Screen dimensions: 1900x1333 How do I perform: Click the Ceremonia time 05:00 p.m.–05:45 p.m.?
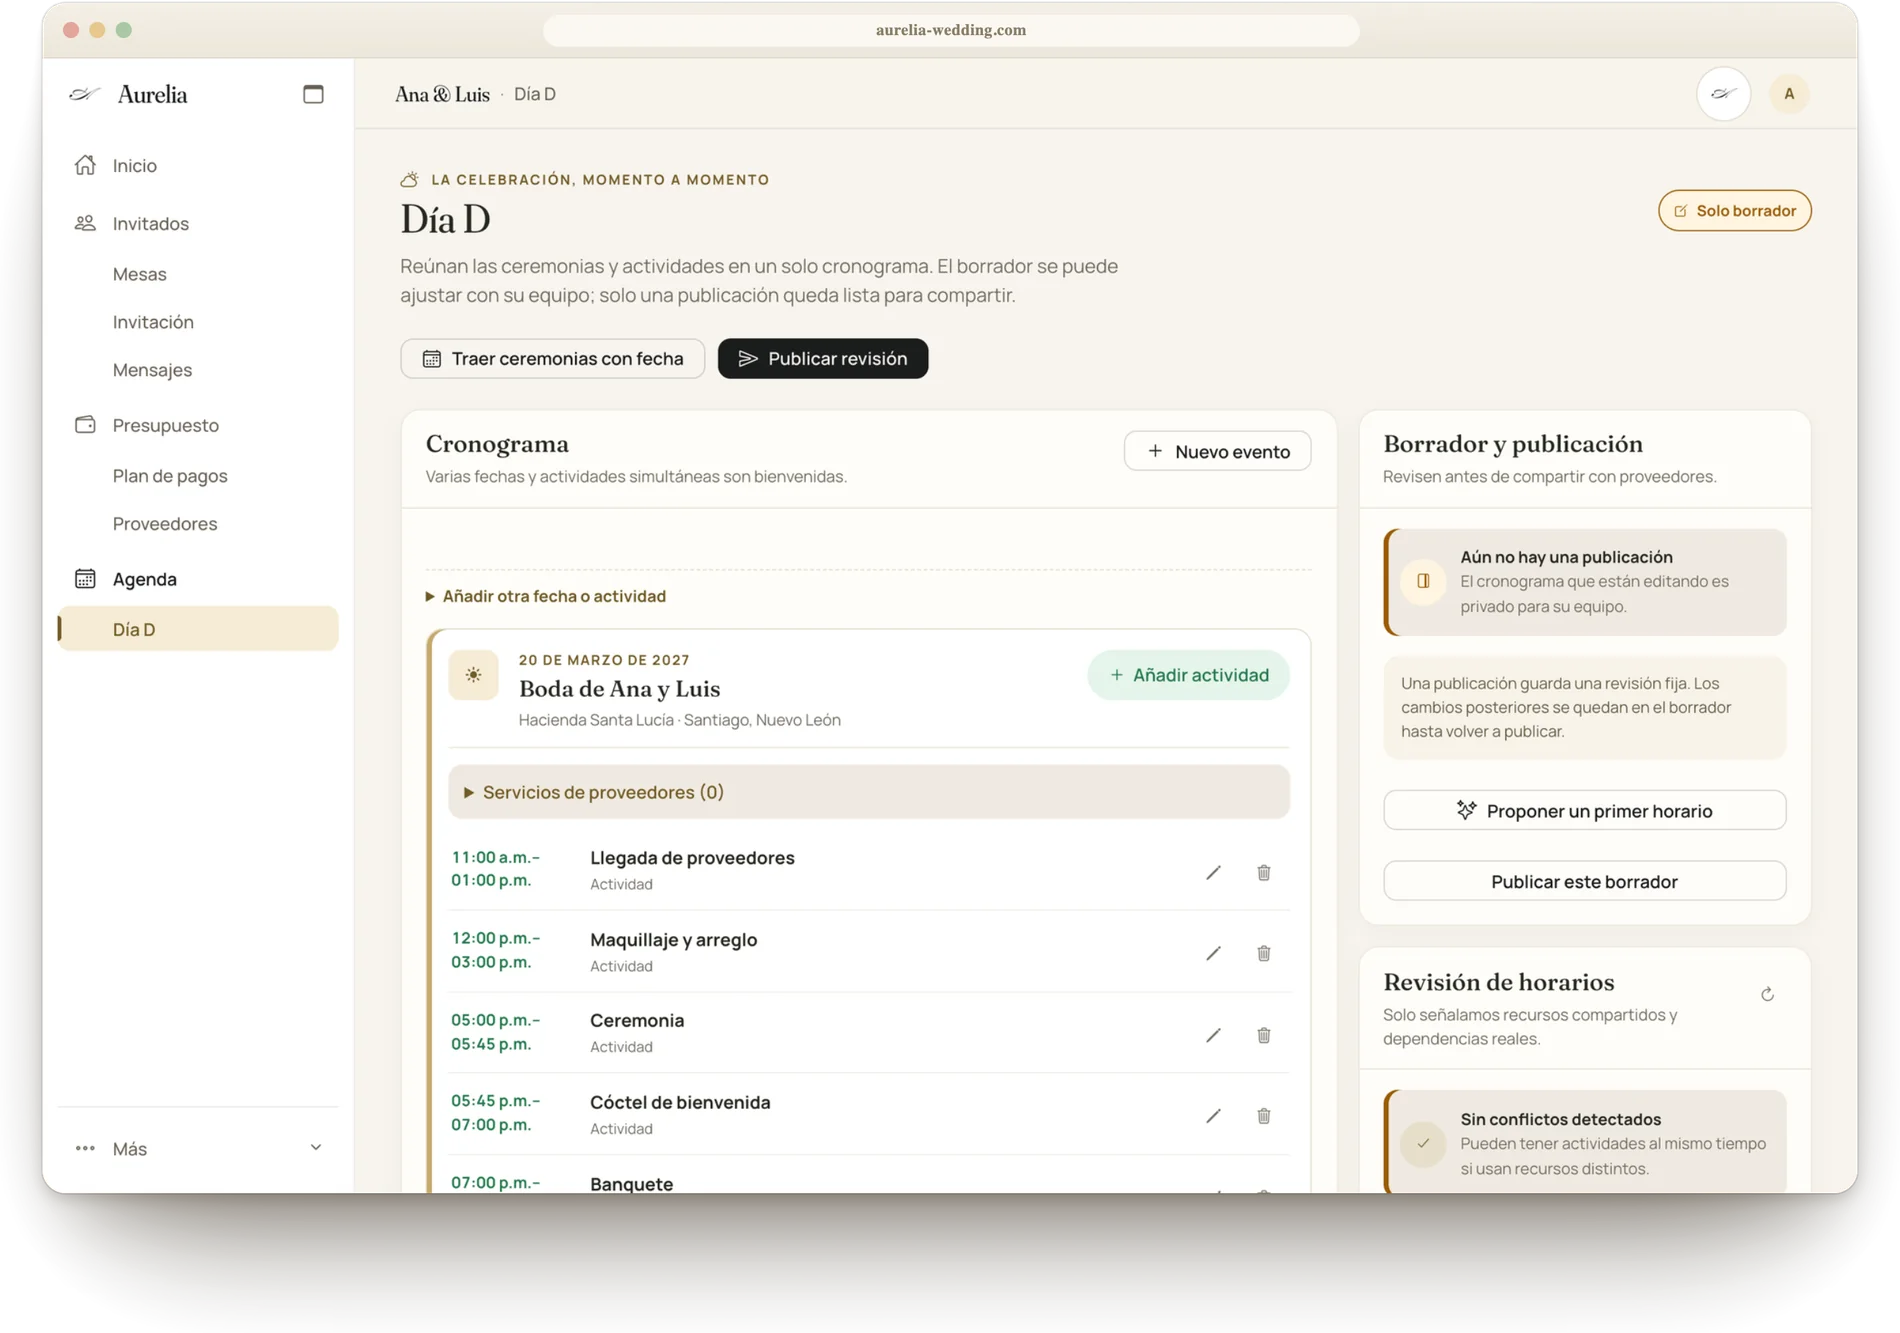tap(495, 1032)
